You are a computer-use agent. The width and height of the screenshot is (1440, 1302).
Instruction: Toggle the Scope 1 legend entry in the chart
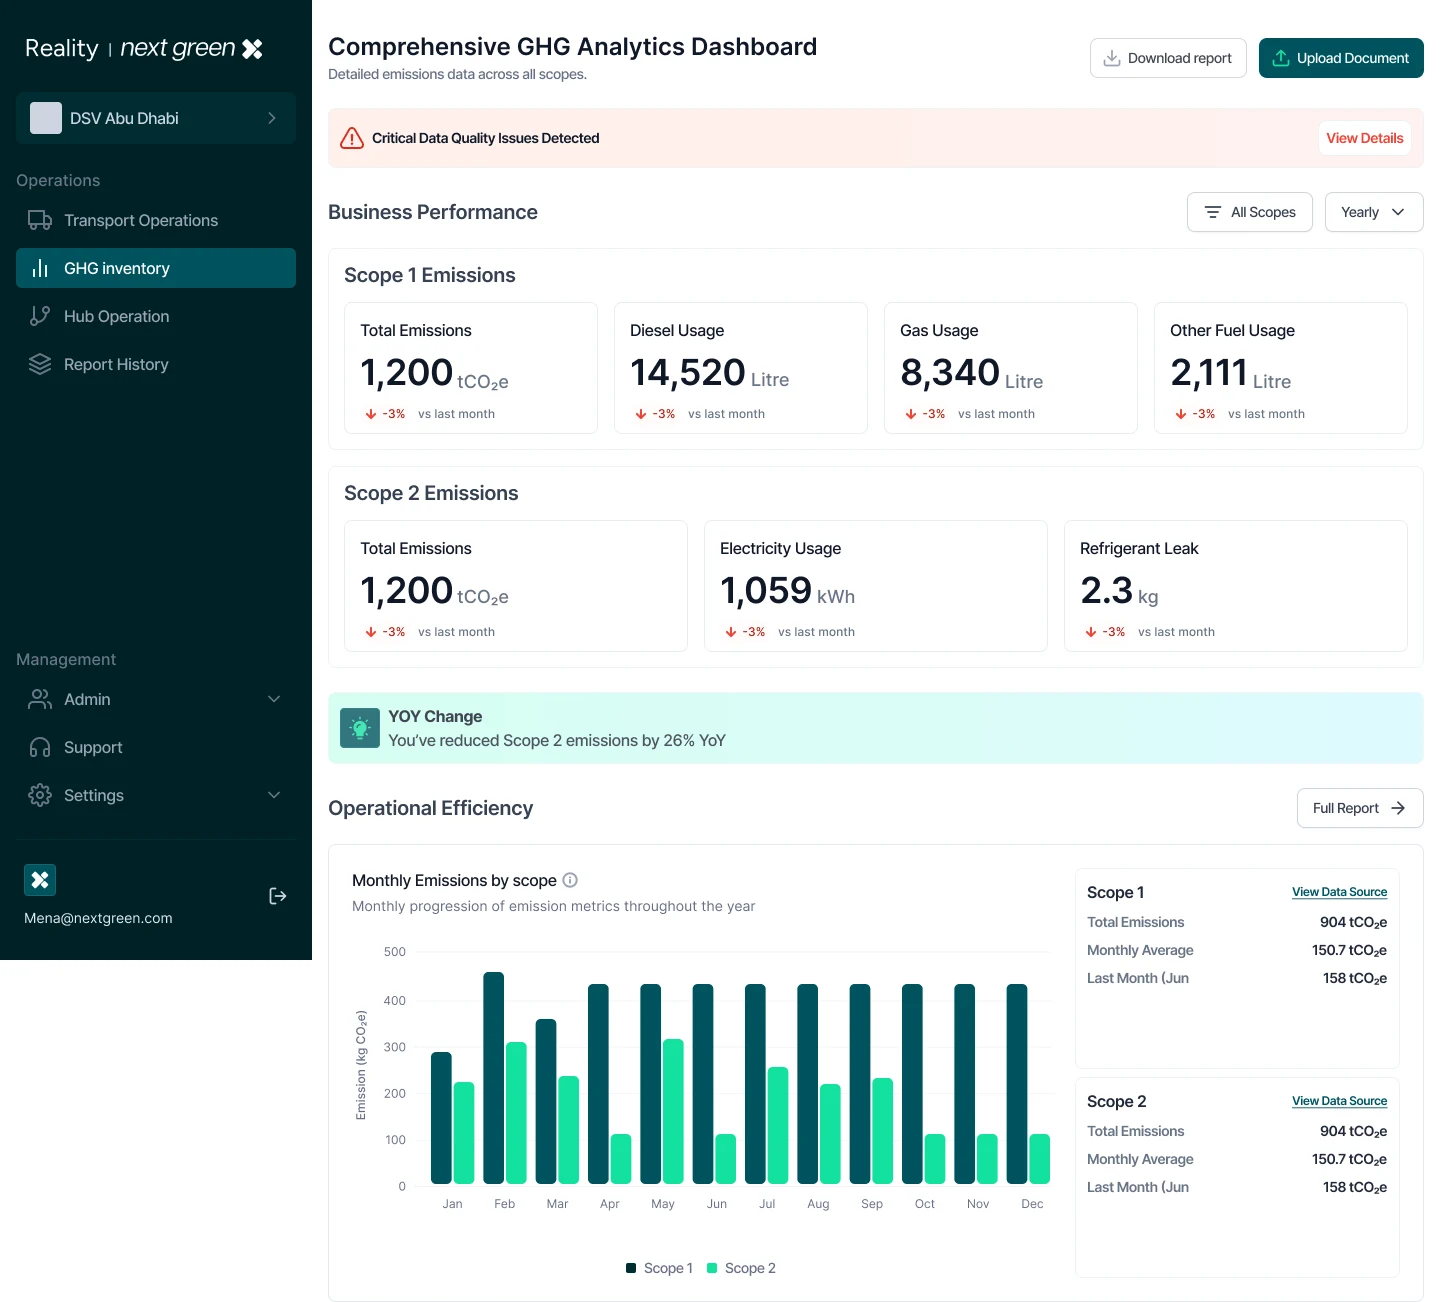click(x=659, y=1268)
